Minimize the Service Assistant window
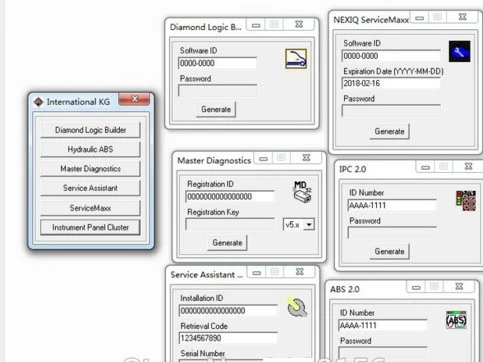 coord(256,272)
